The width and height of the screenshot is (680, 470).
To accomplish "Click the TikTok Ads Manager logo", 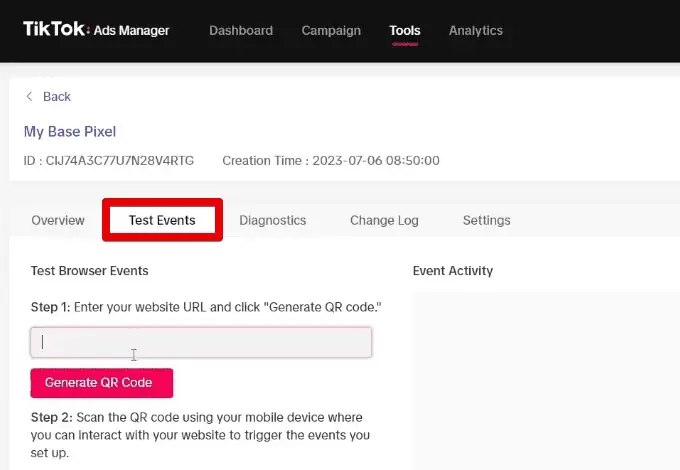I will coord(96,30).
